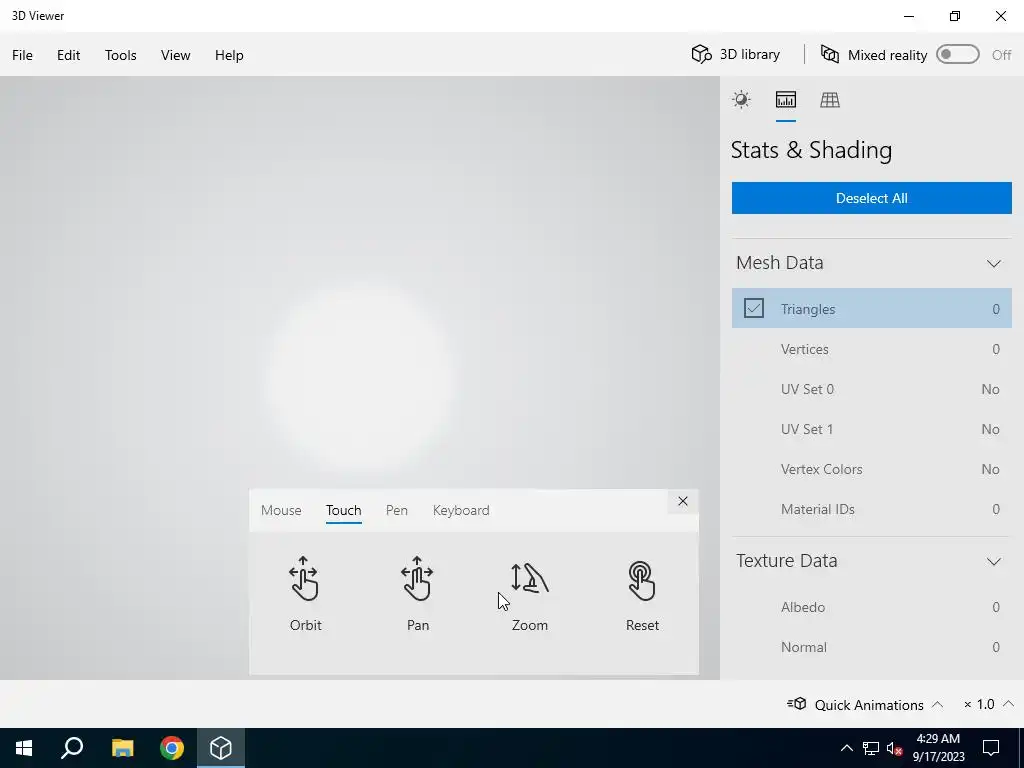
Task: Open the × 1.0 speed dropdown
Action: tap(989, 704)
